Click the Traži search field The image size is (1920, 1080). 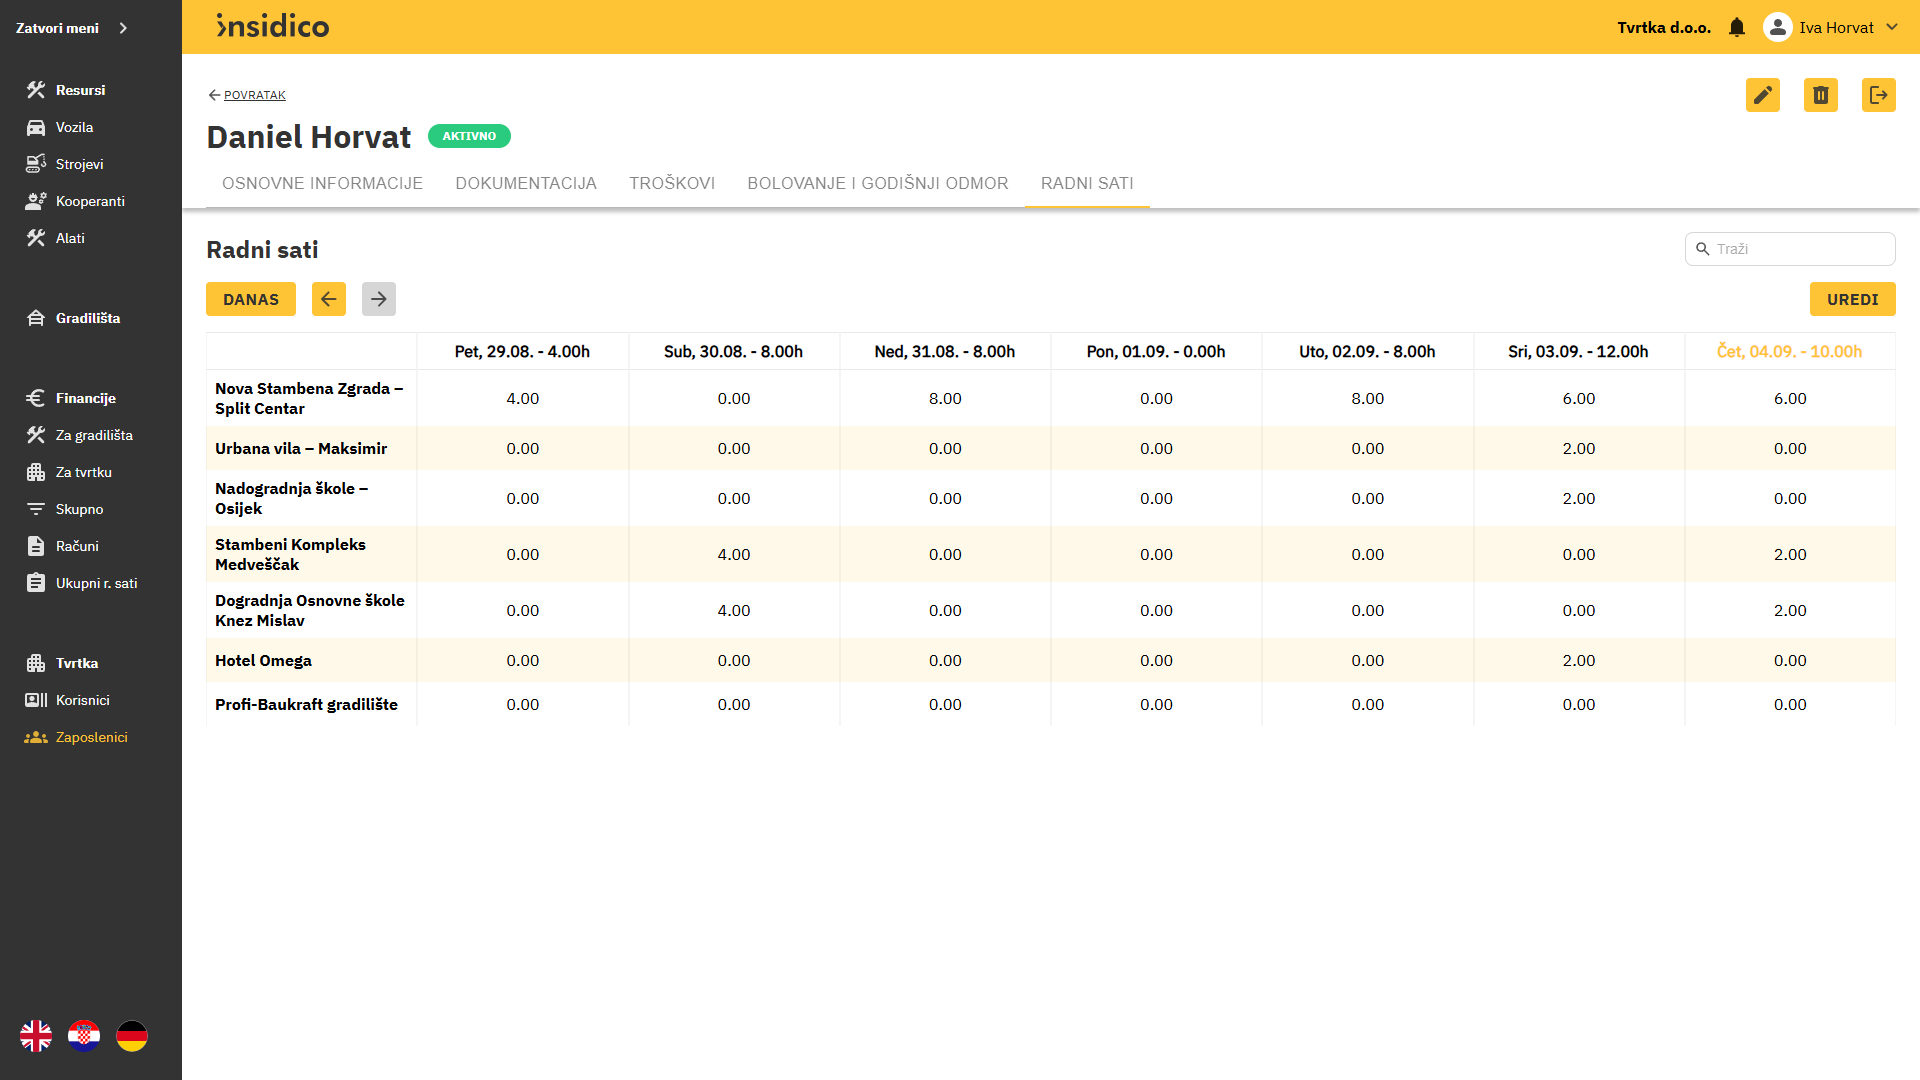tap(1799, 249)
